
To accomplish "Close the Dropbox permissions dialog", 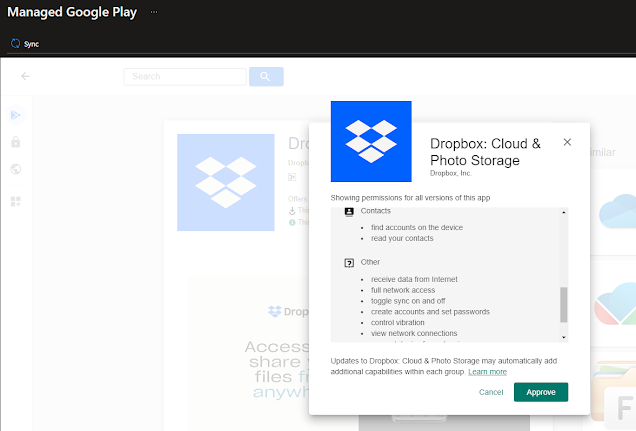I will tap(567, 142).
